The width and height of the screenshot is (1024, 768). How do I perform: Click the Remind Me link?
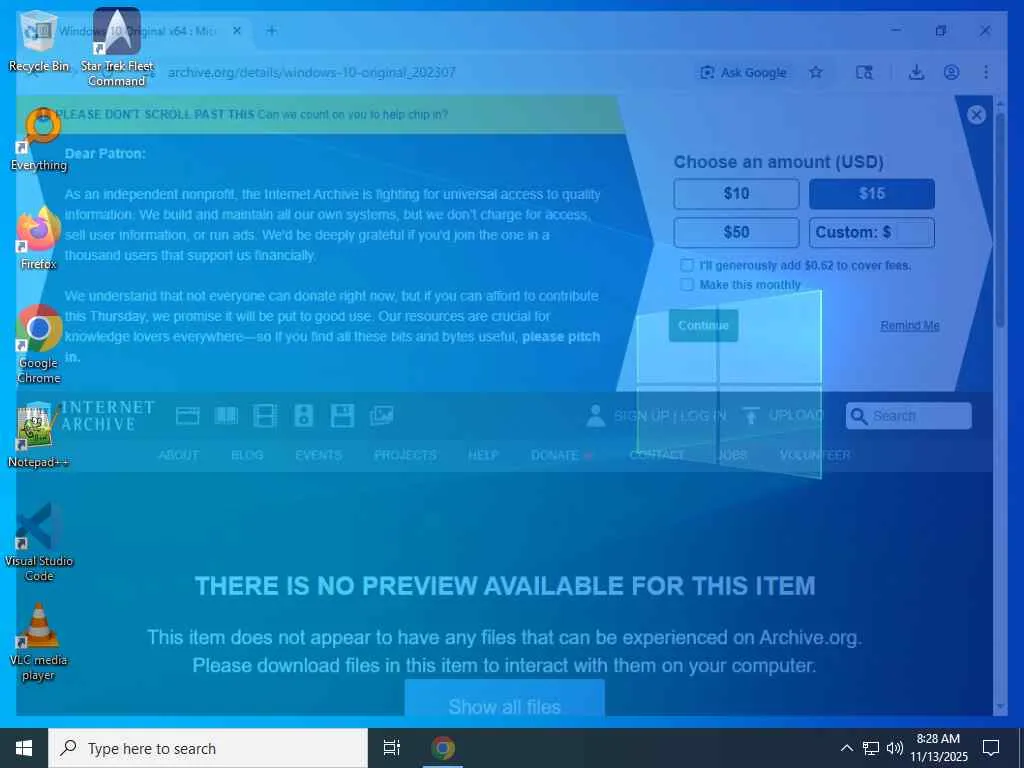pos(910,325)
